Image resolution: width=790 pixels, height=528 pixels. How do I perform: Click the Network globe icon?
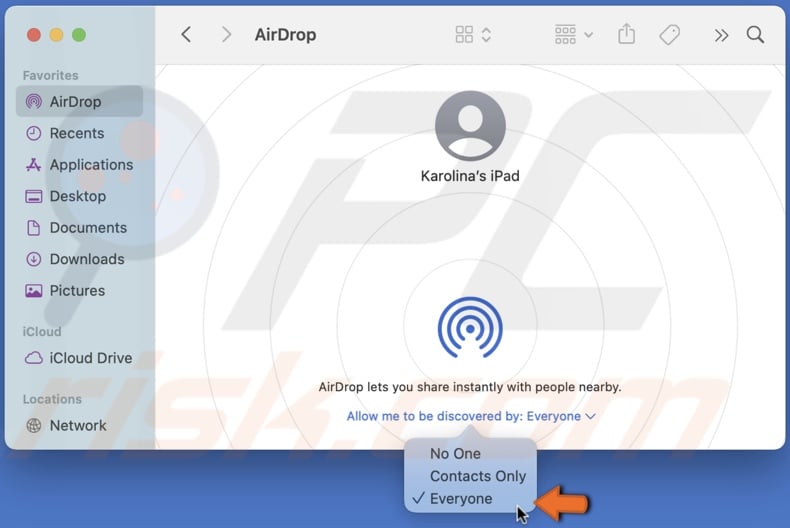coord(34,425)
